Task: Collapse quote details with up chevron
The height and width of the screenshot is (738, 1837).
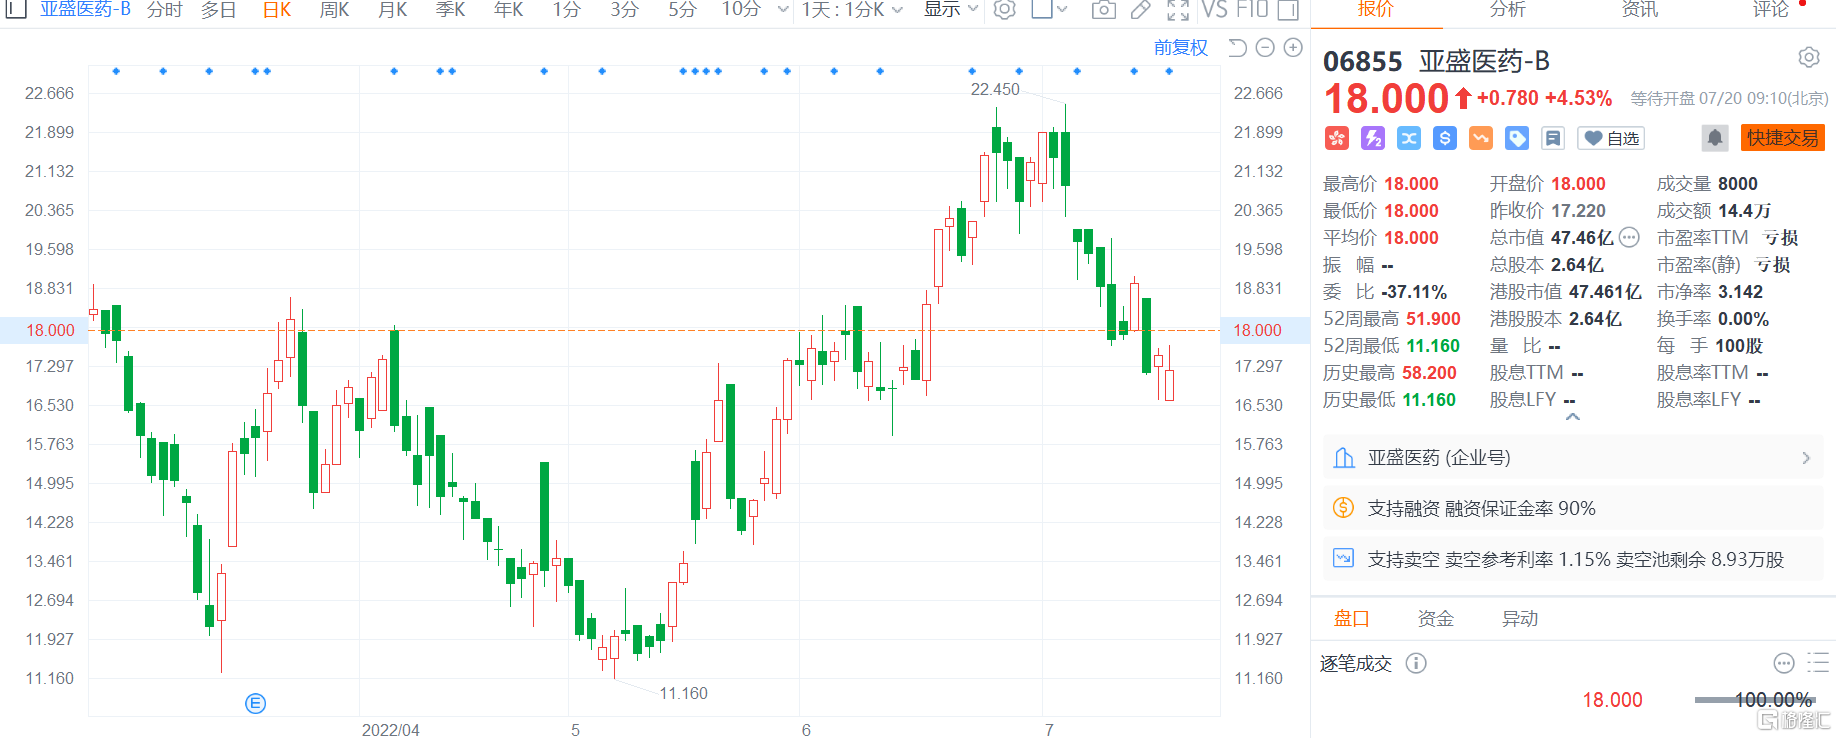Action: [1573, 417]
